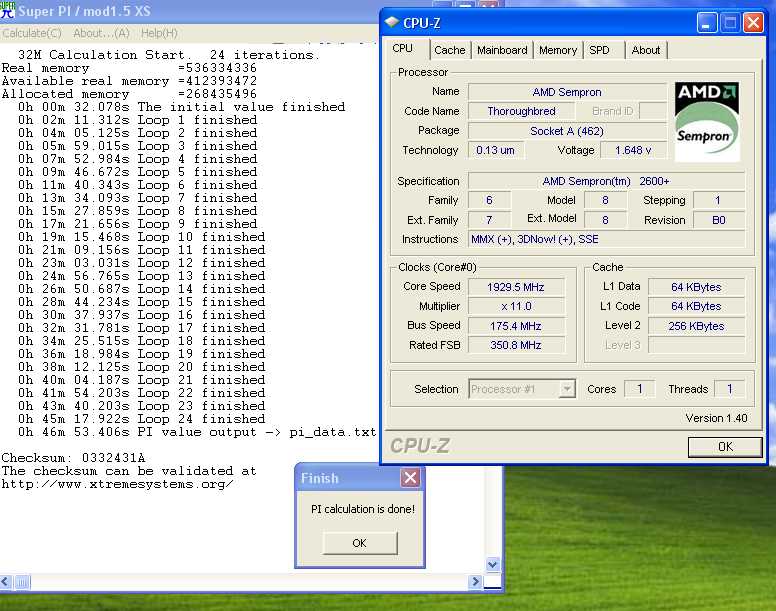Click the Name field AMD Sempron

[x=567, y=92]
